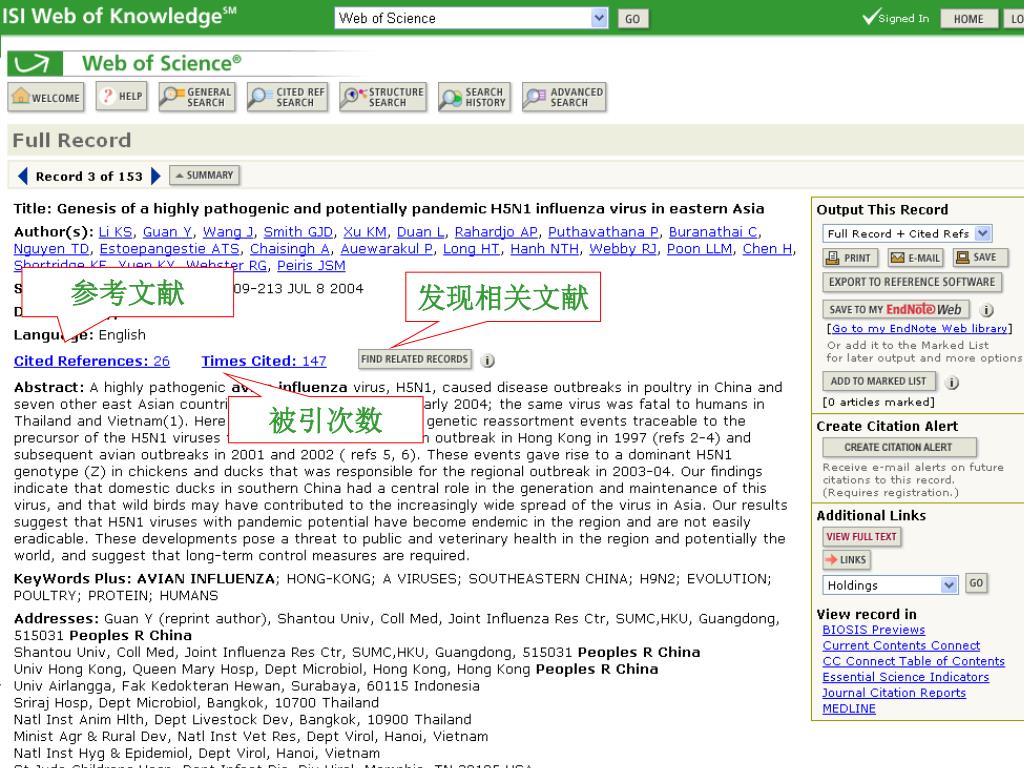The image size is (1024, 768).
Task: Click Find Related Records
Action: click(x=415, y=359)
